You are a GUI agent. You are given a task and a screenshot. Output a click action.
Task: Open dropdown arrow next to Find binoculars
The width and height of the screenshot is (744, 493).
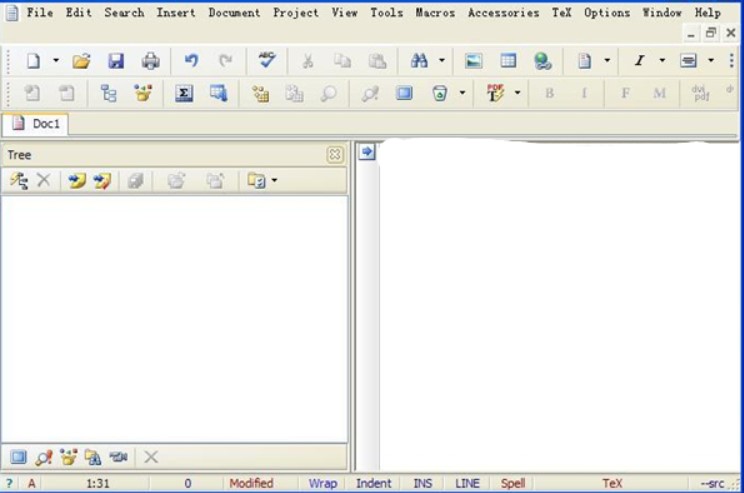click(442, 61)
